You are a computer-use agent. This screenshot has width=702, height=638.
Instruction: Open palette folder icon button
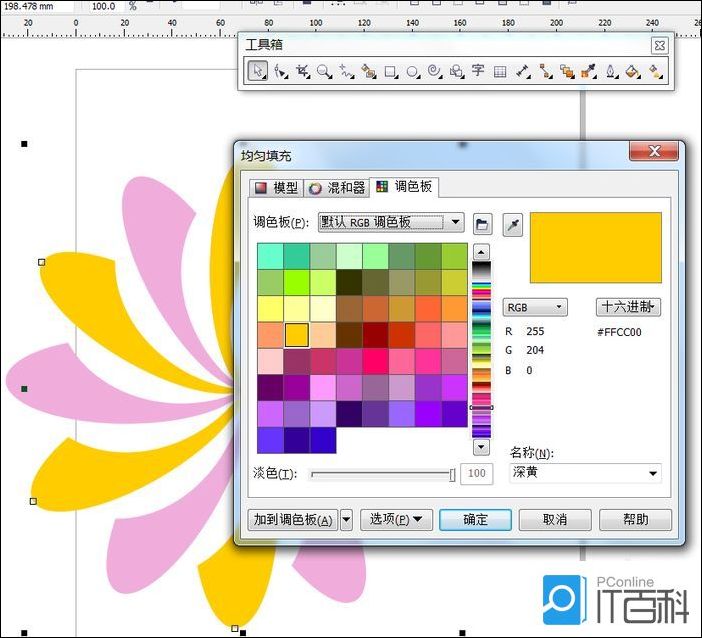click(482, 223)
